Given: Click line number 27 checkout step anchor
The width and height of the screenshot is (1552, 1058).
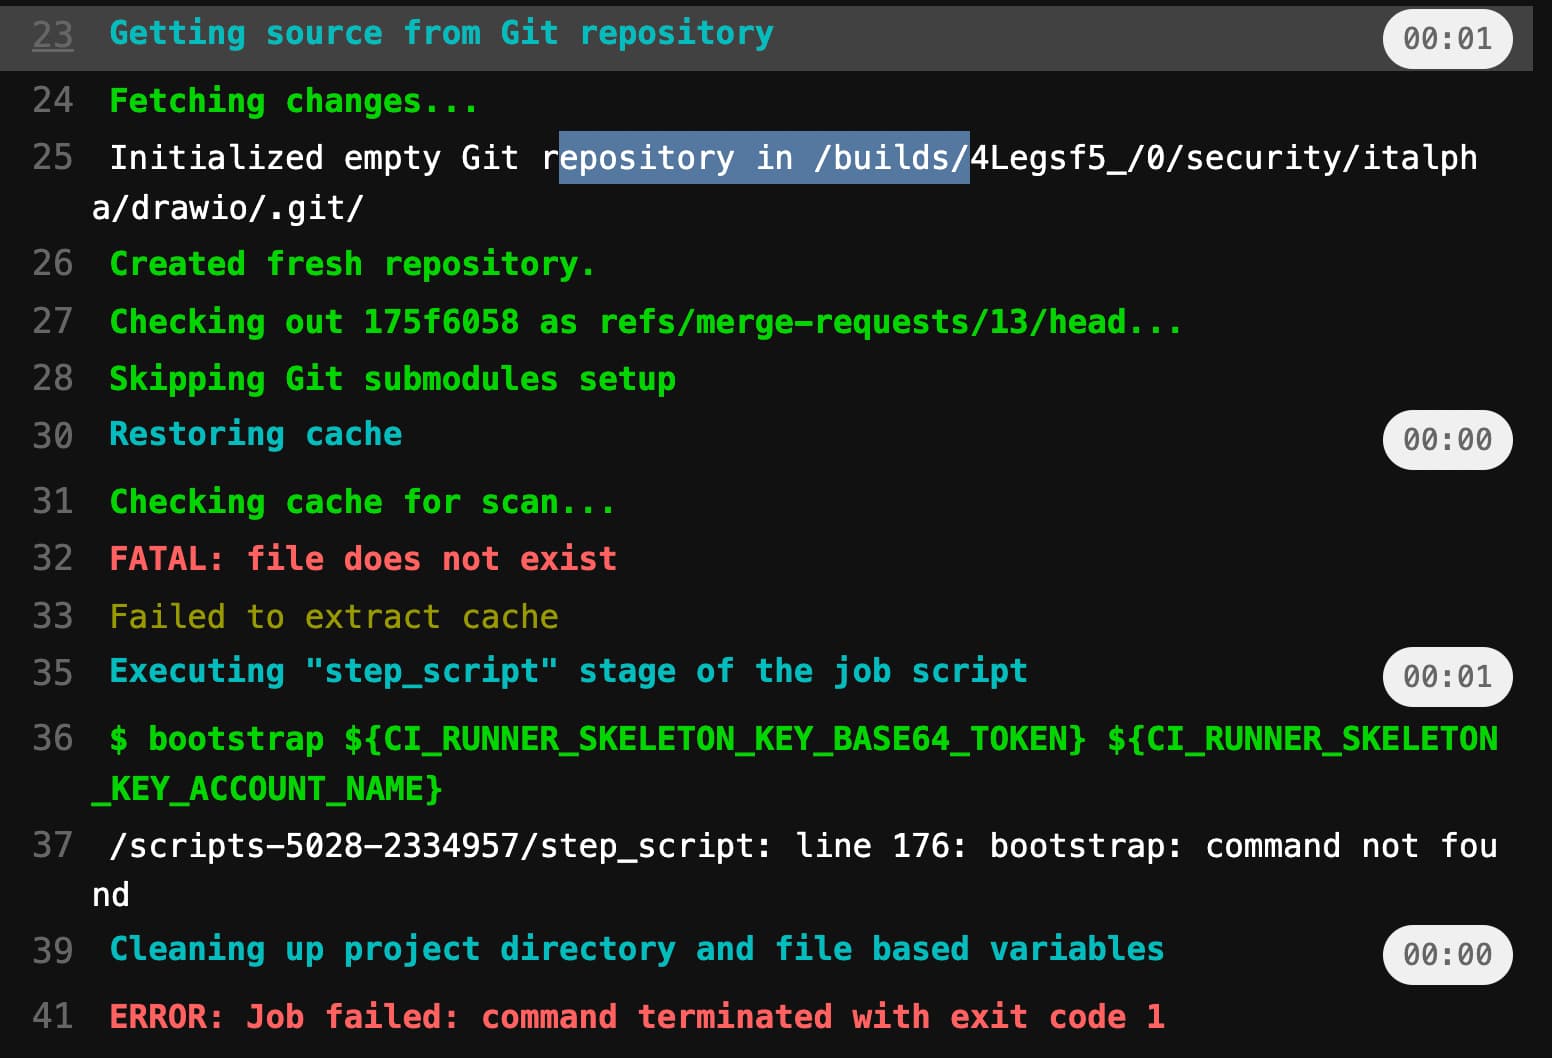Looking at the screenshot, I should (x=51, y=322).
